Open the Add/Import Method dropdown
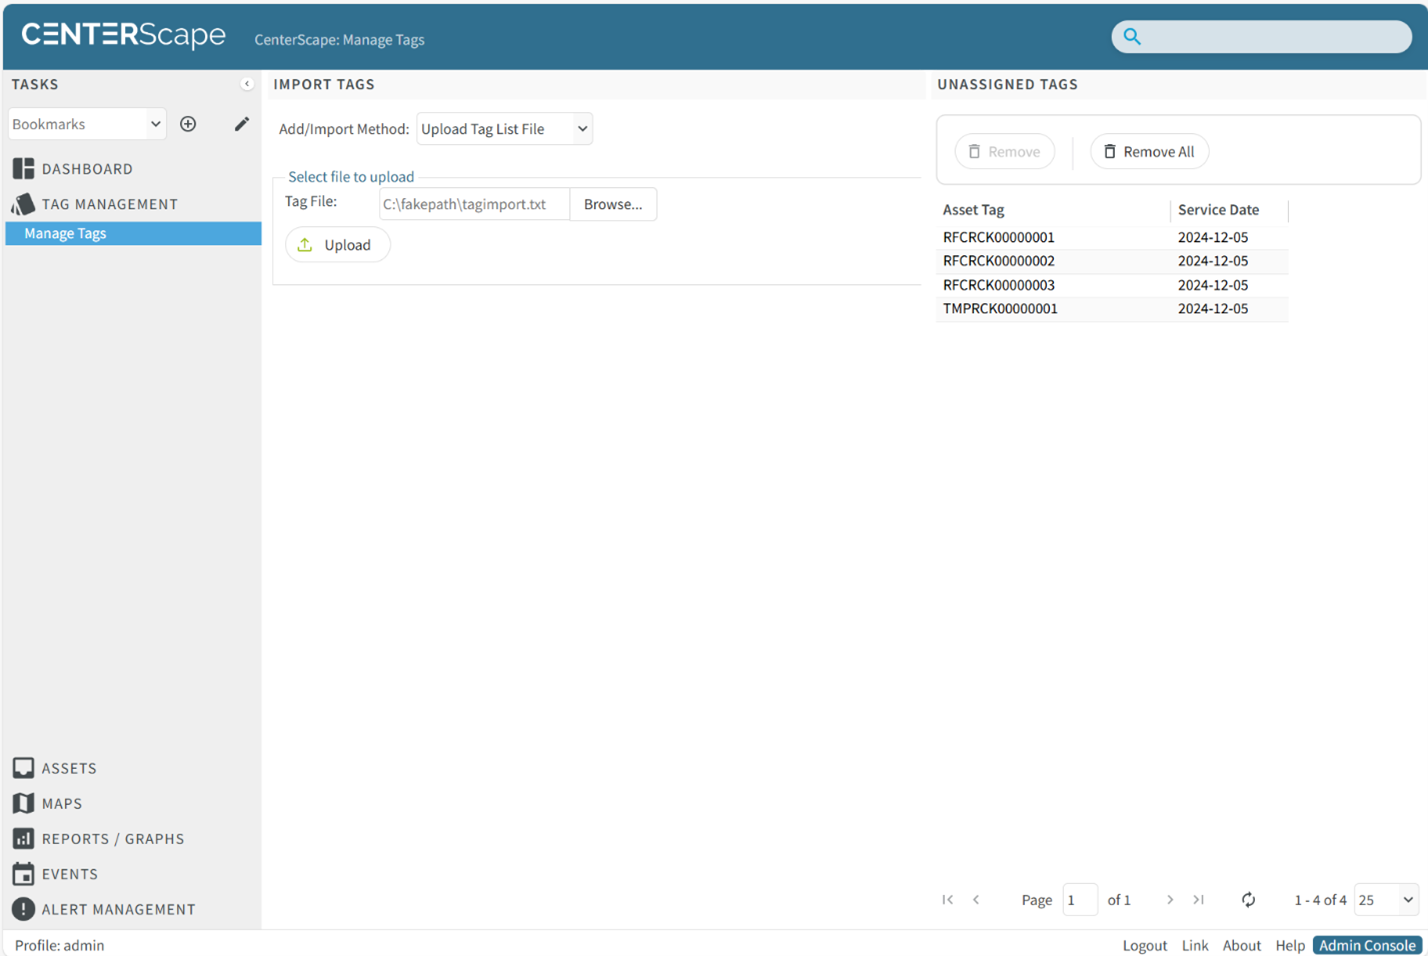 pyautogui.click(x=504, y=129)
